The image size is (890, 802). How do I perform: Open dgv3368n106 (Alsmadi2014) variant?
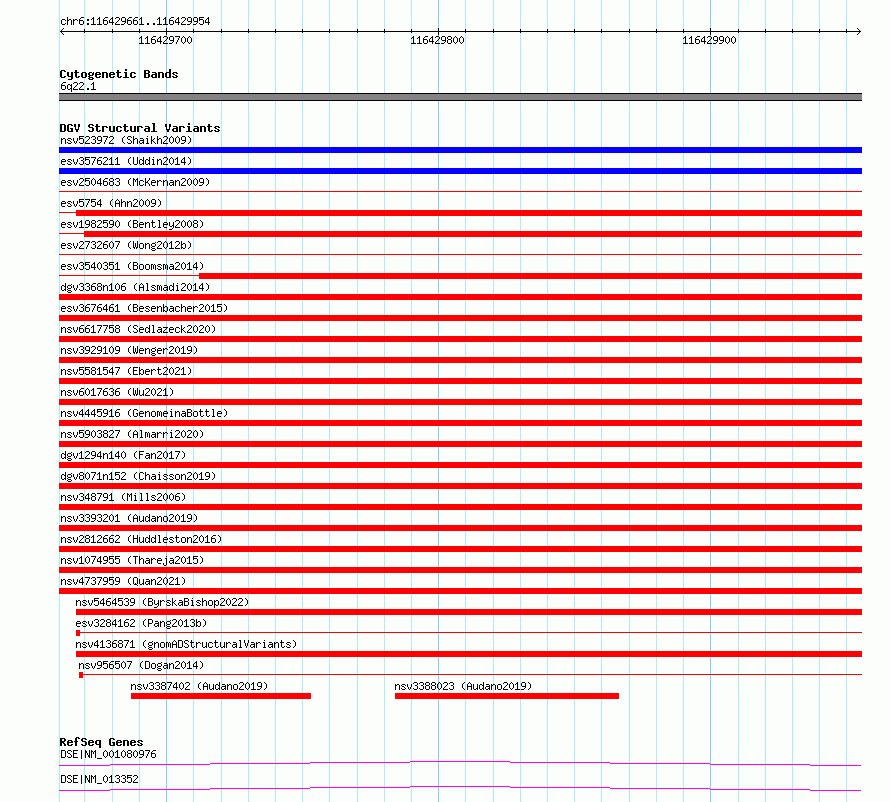pyautogui.click(x=135, y=287)
